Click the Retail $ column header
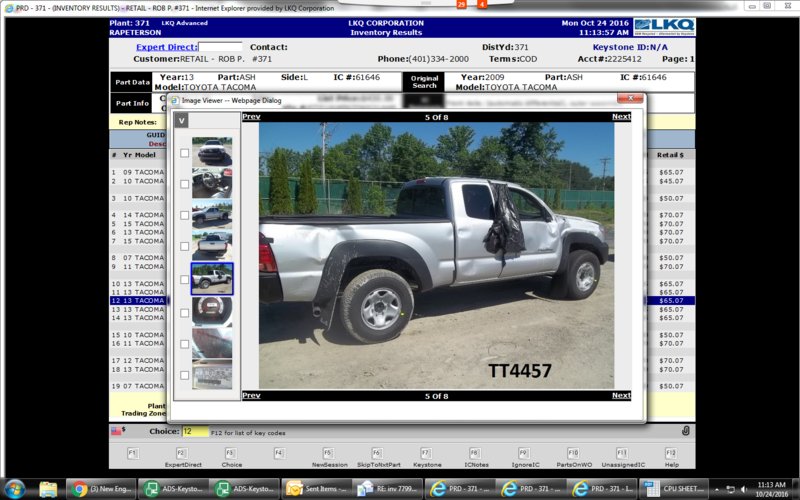Image resolution: width=800 pixels, height=500 pixels. coord(670,155)
